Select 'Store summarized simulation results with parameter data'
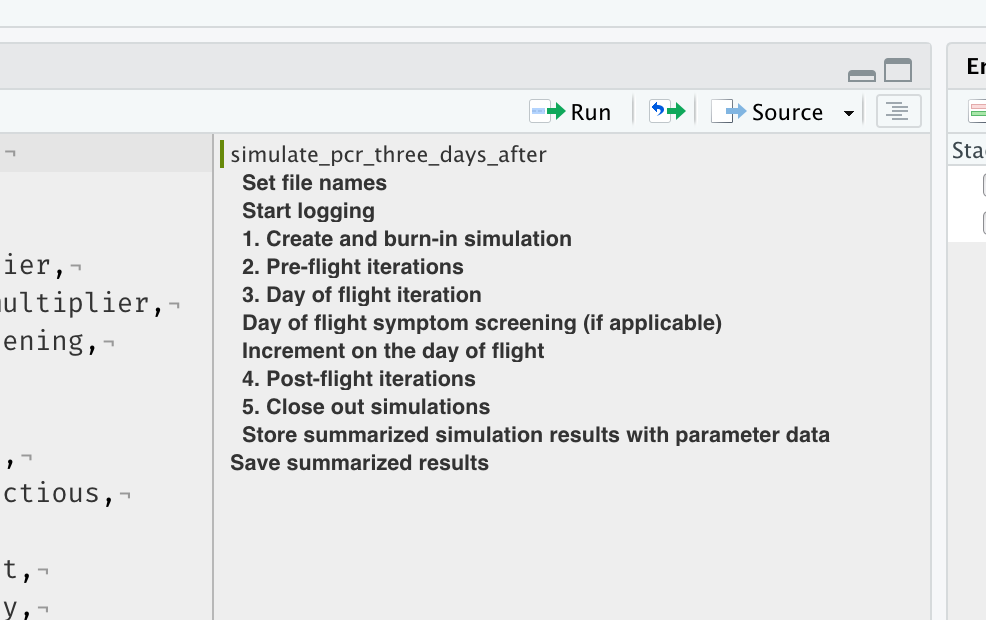Viewport: 986px width, 620px height. click(x=536, y=435)
